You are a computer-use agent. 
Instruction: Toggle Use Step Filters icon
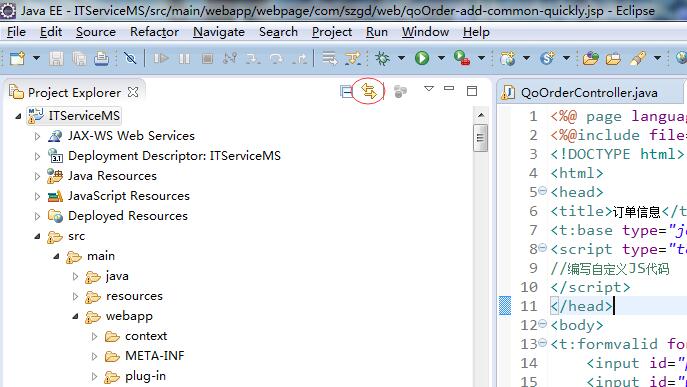coord(353,58)
